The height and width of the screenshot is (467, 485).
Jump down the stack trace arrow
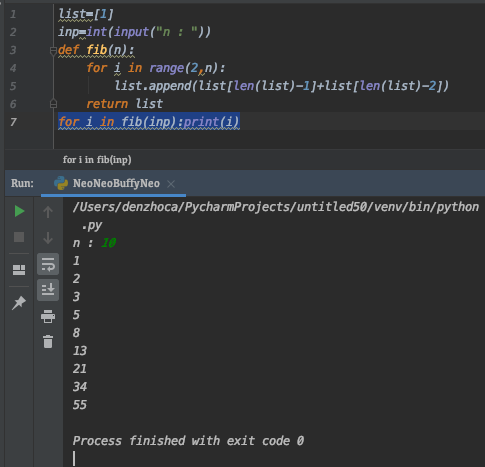48,238
